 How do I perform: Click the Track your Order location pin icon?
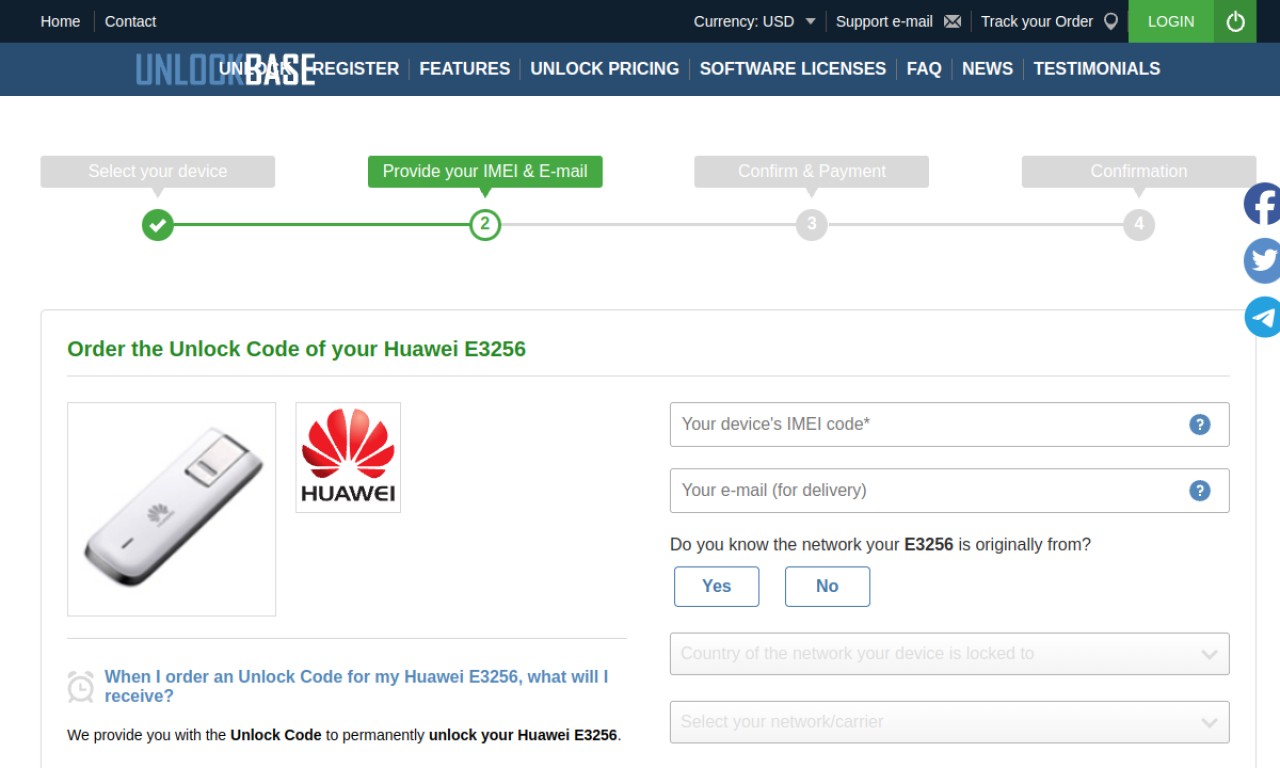tap(1110, 21)
